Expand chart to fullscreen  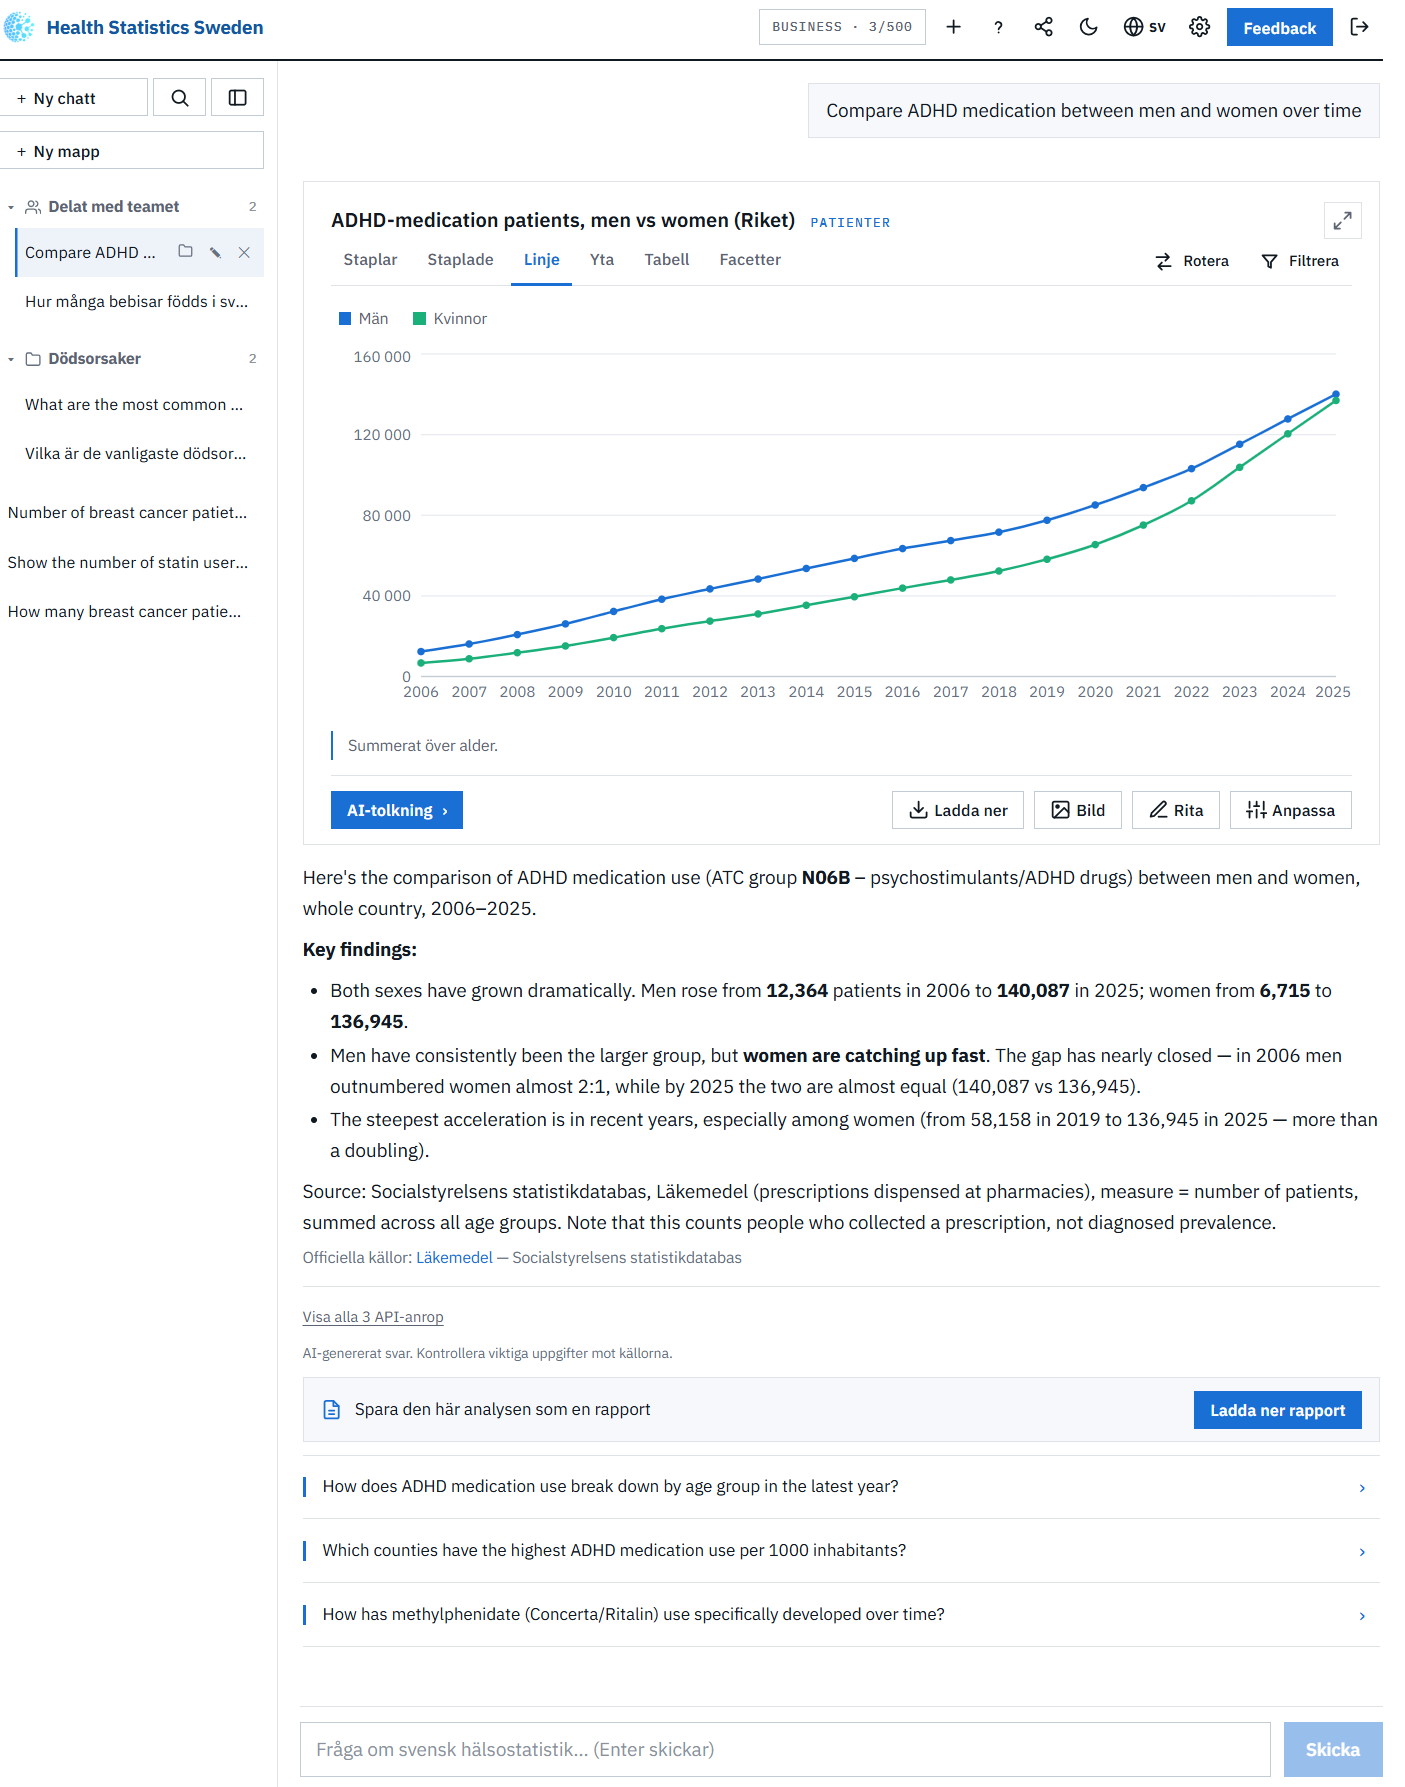(1342, 220)
